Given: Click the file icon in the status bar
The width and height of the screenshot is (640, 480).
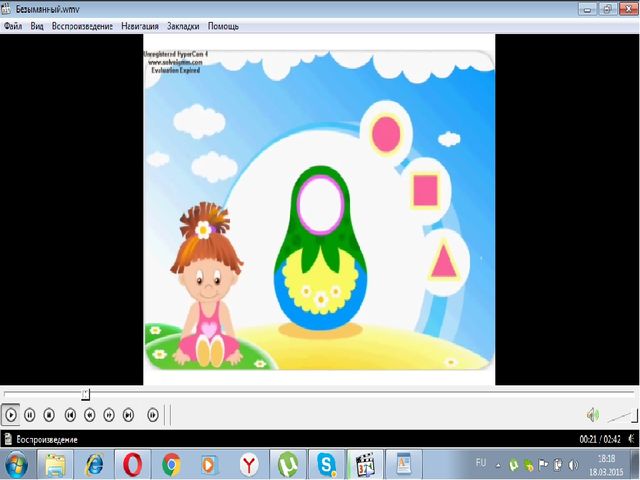Looking at the screenshot, I should [x=8, y=440].
